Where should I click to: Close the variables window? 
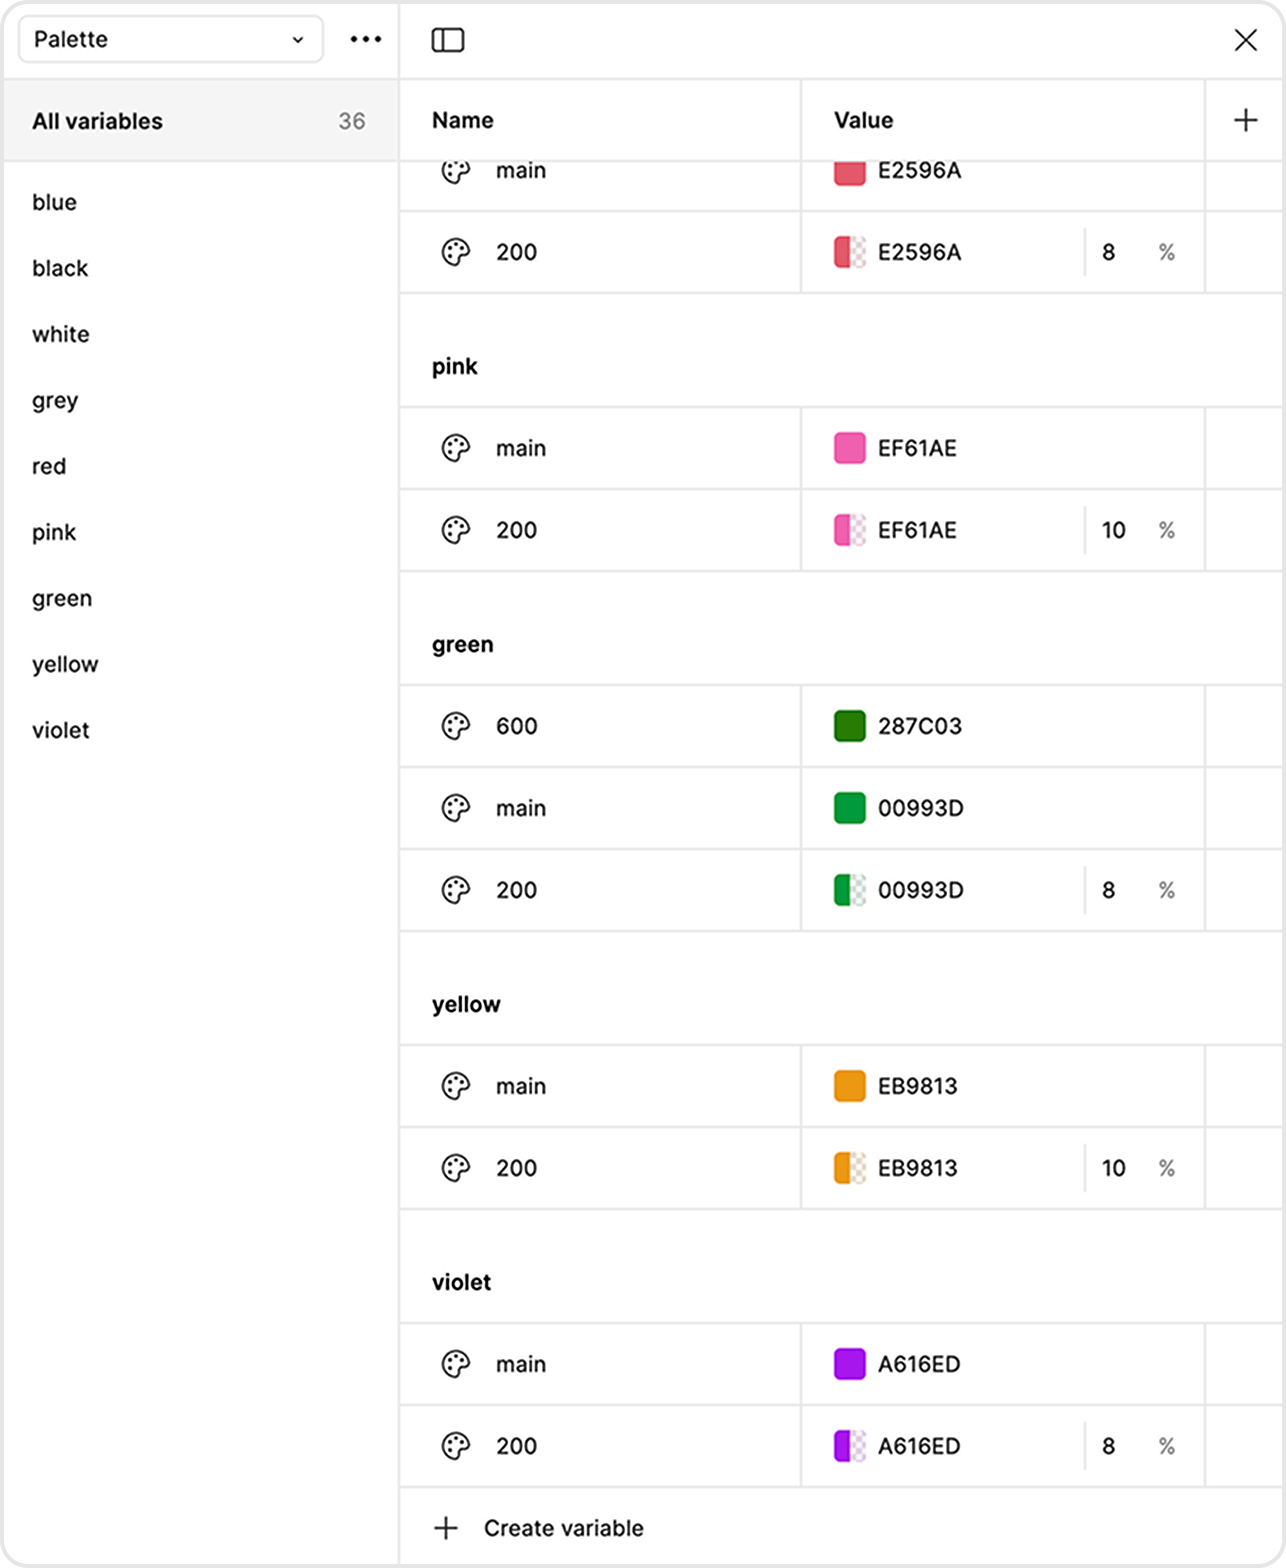coord(1246,40)
